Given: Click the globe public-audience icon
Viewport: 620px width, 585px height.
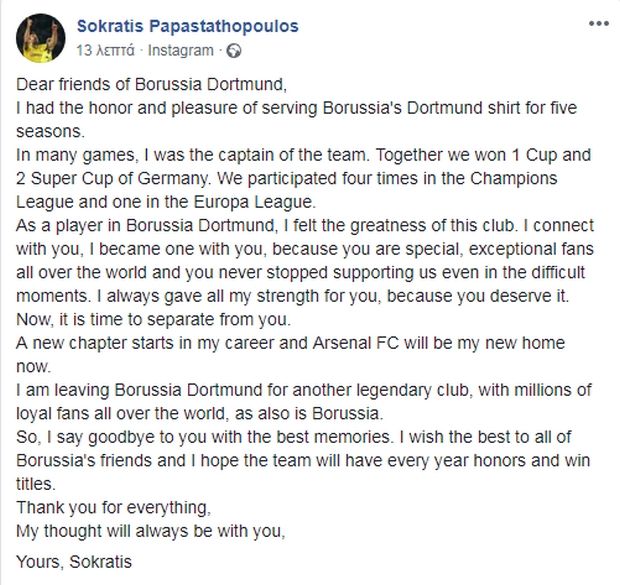Looking at the screenshot, I should (x=234, y=51).
